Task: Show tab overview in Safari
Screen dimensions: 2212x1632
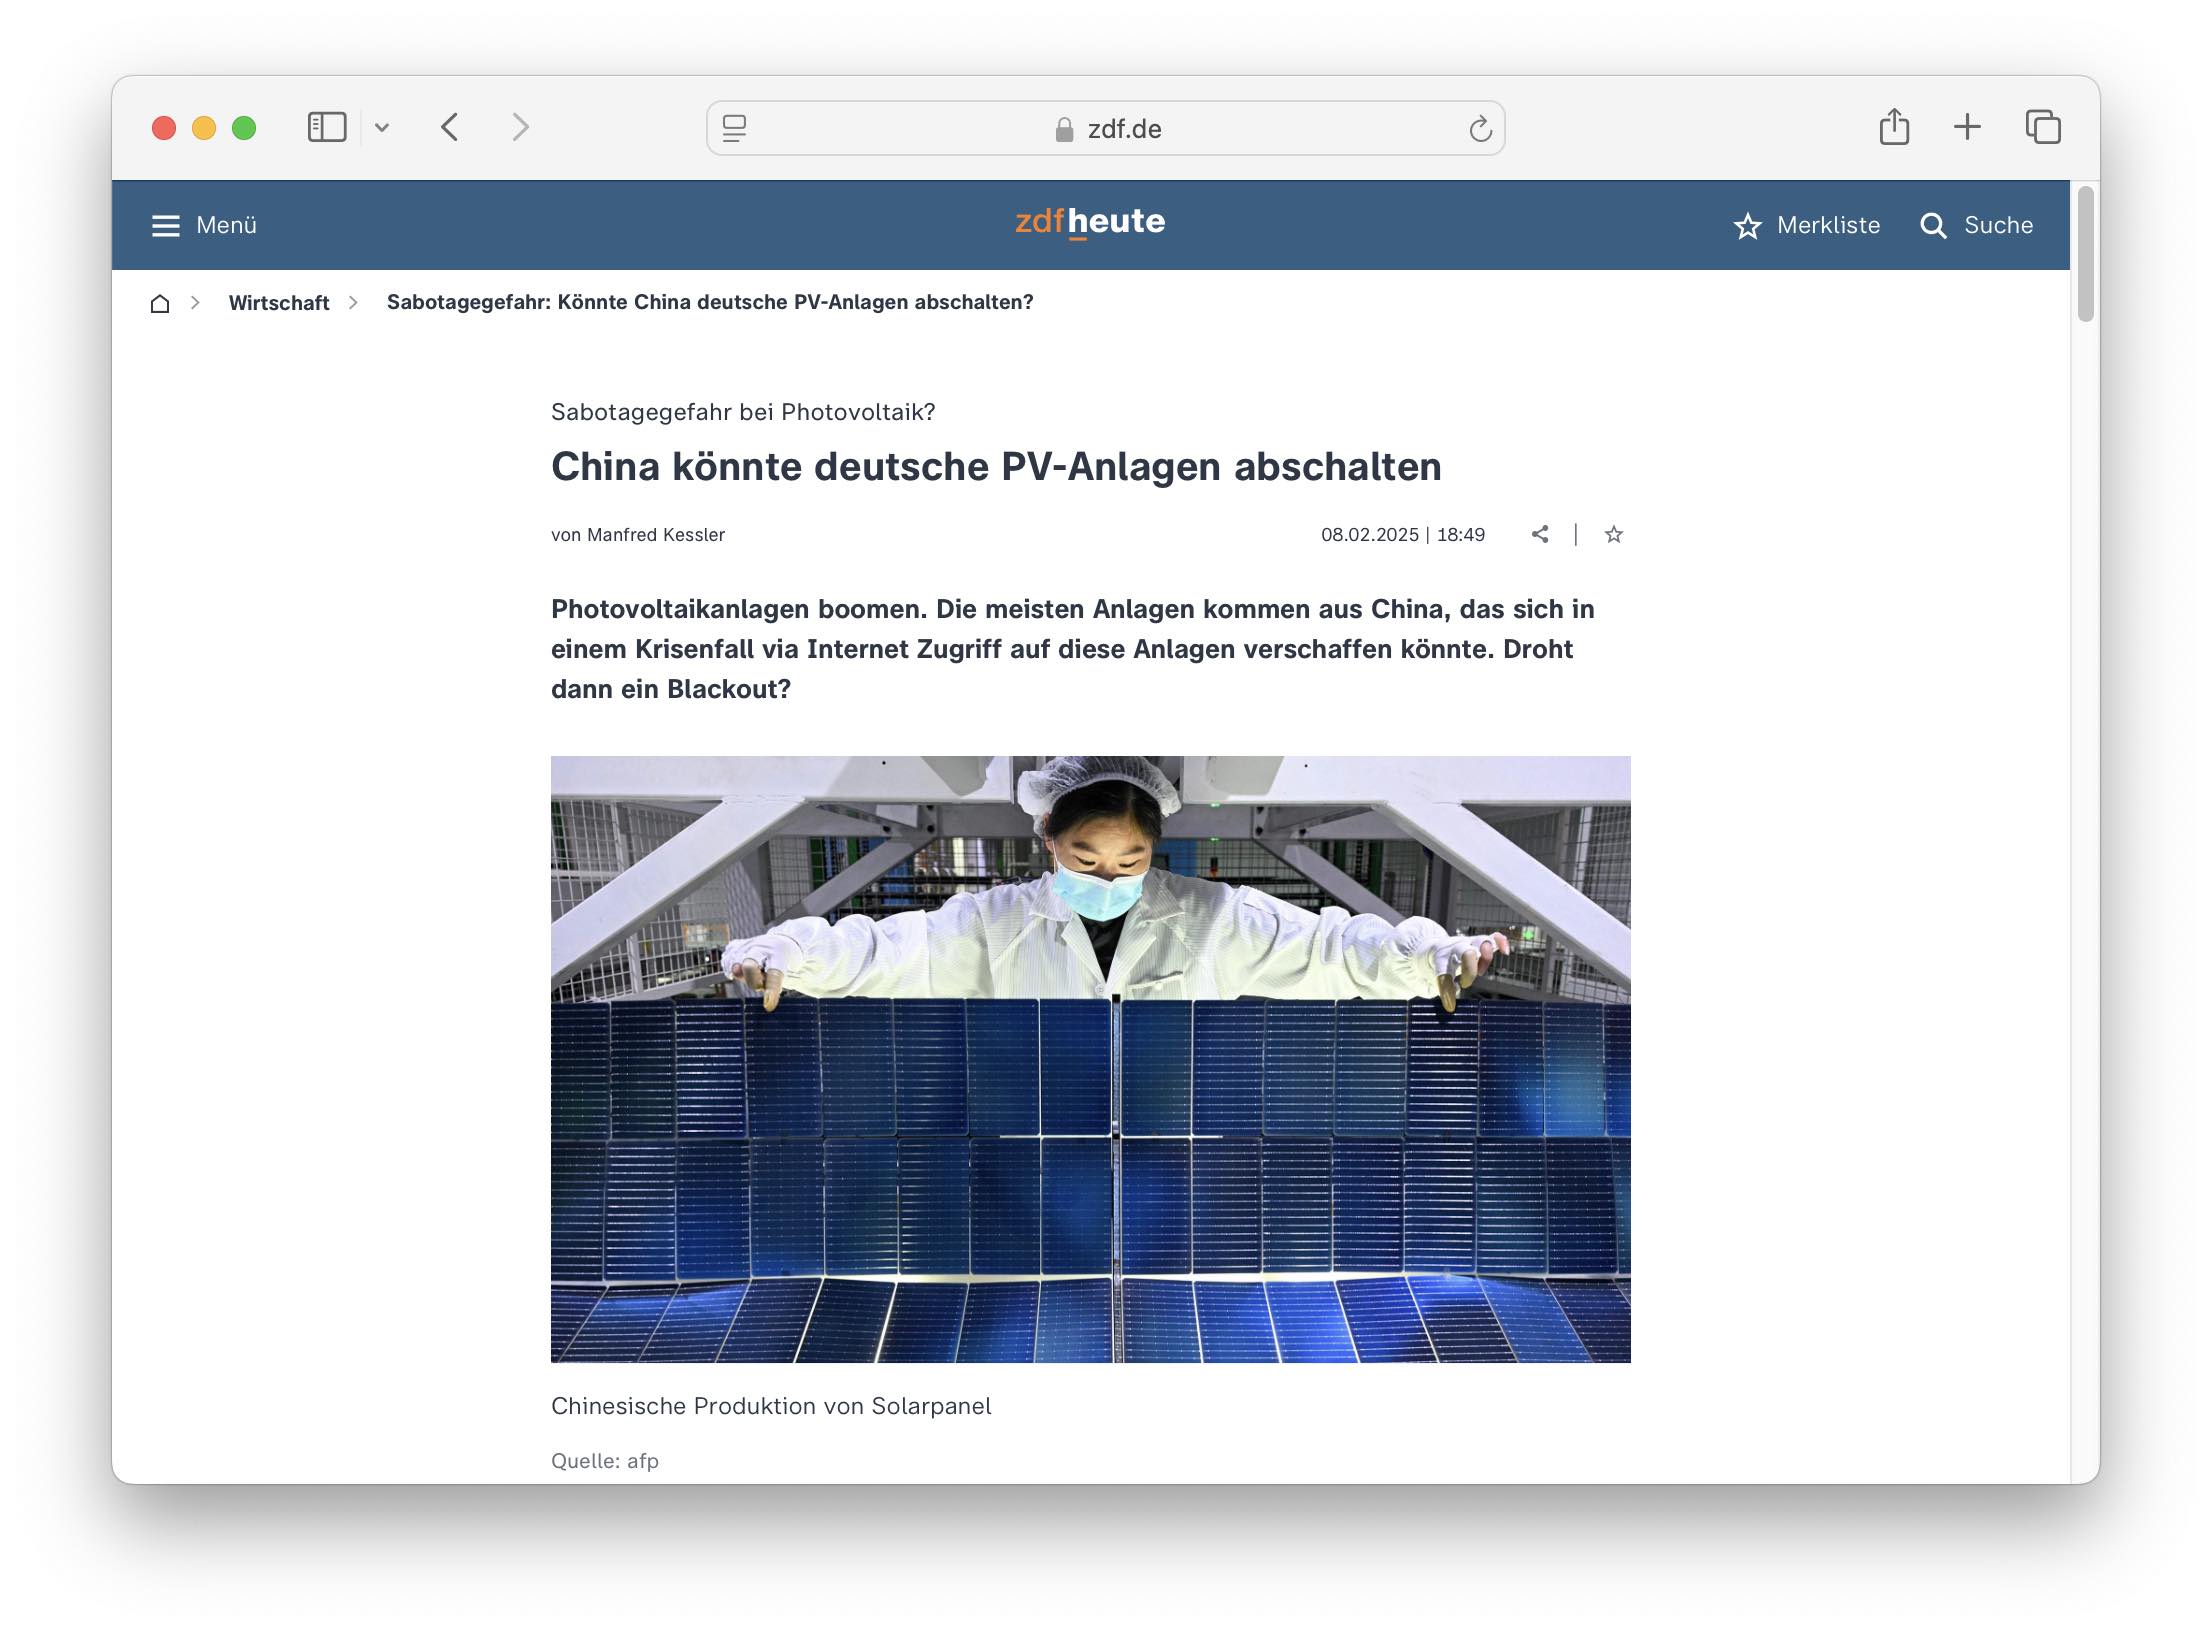Action: (2043, 127)
